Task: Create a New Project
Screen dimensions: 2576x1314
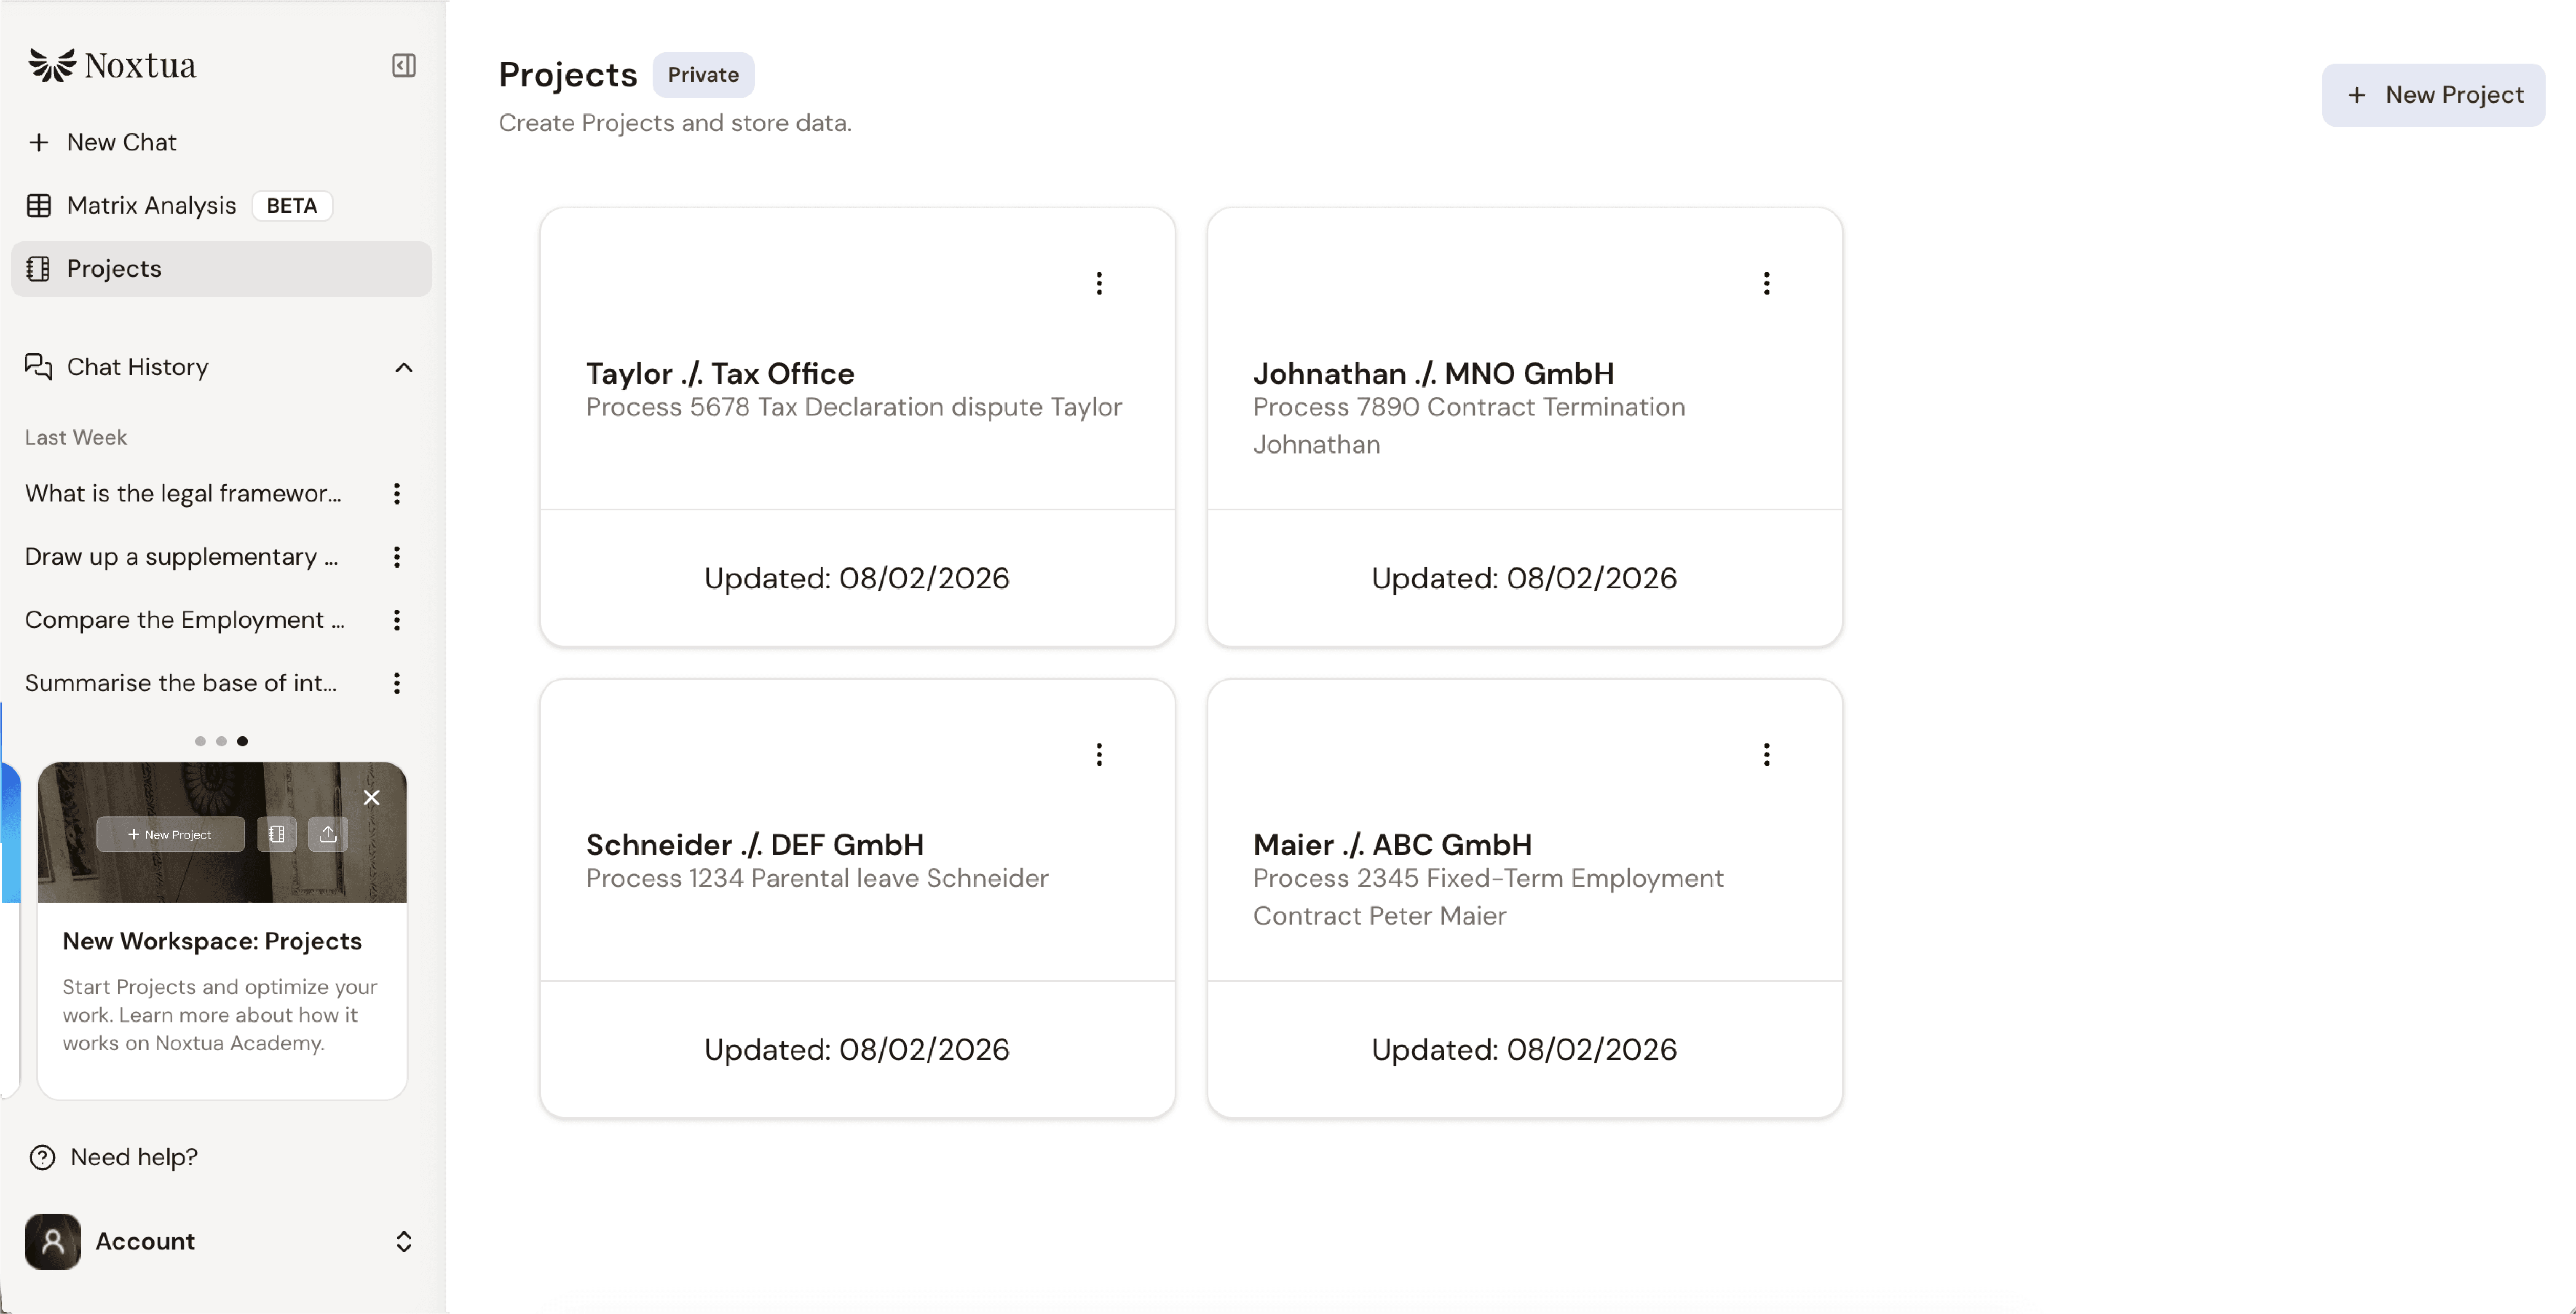Action: click(2433, 95)
